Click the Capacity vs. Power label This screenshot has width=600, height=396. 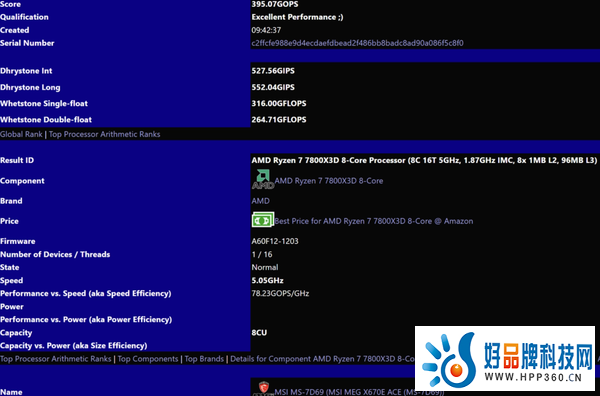[73, 345]
